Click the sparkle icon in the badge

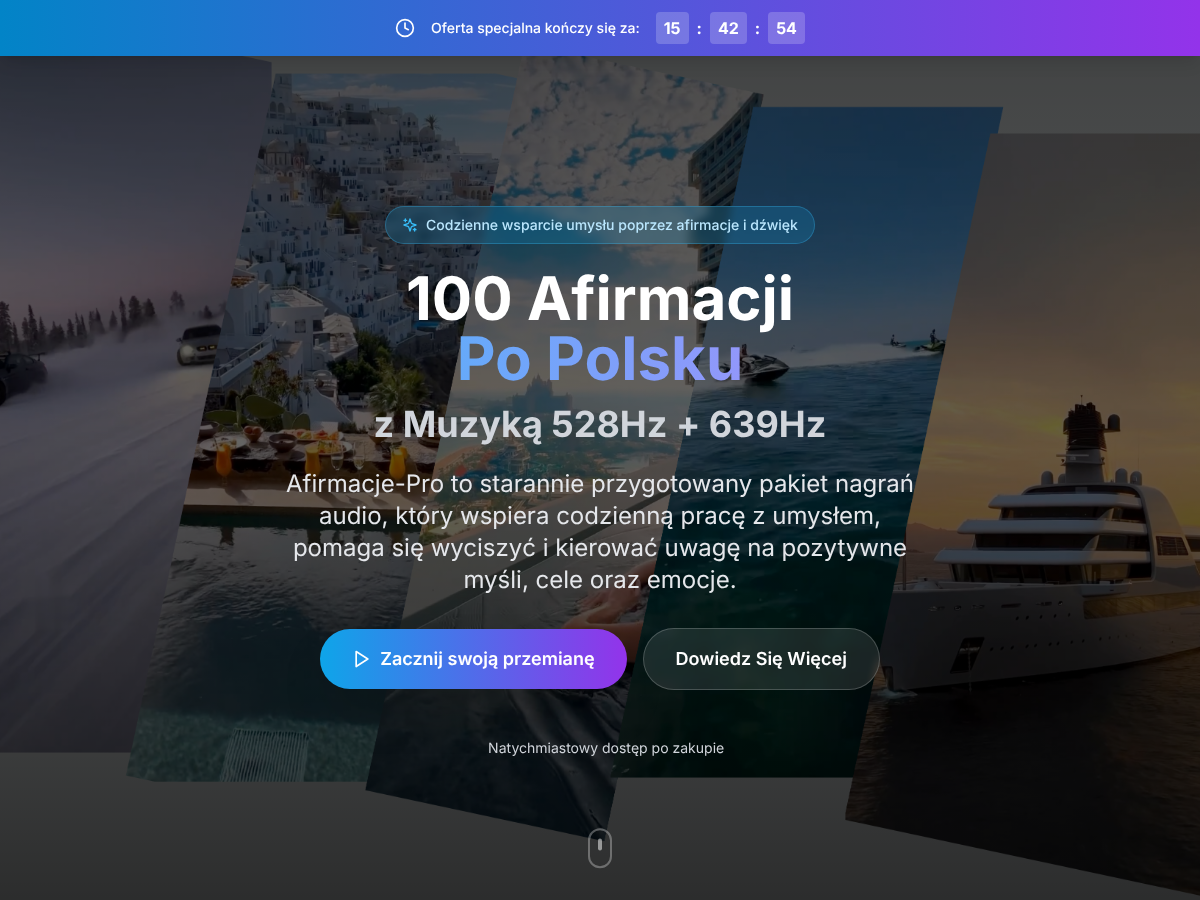[409, 225]
